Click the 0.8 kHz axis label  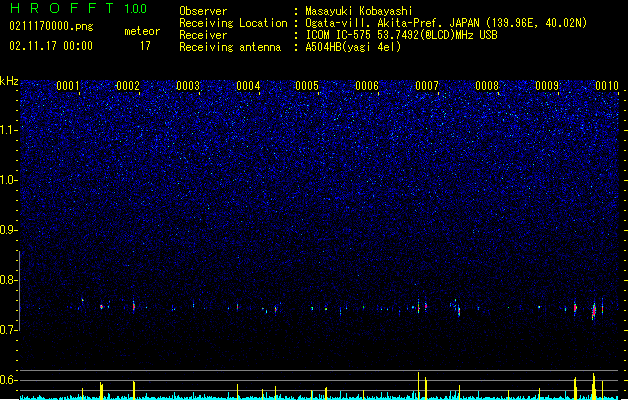click(9, 280)
